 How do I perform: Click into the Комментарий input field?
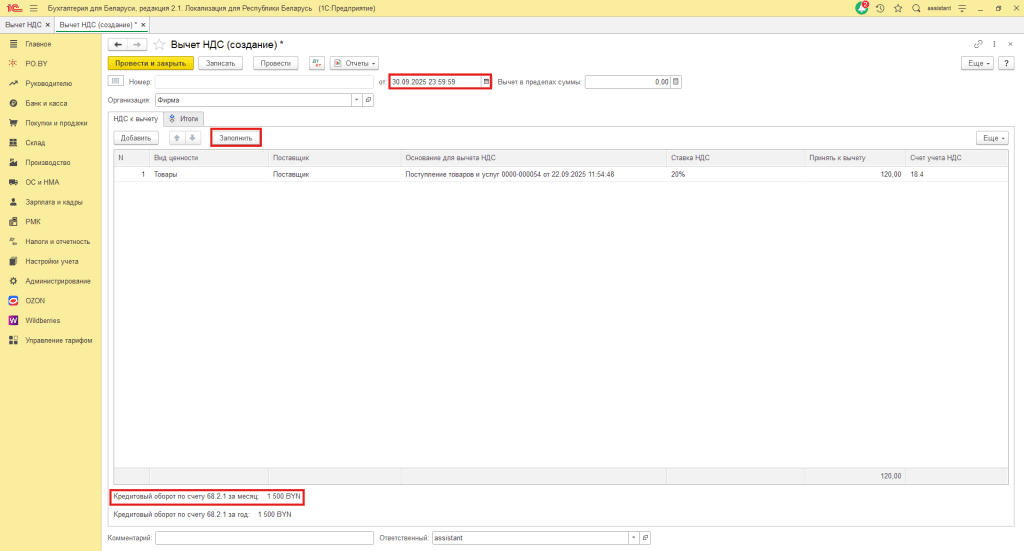tap(264, 538)
